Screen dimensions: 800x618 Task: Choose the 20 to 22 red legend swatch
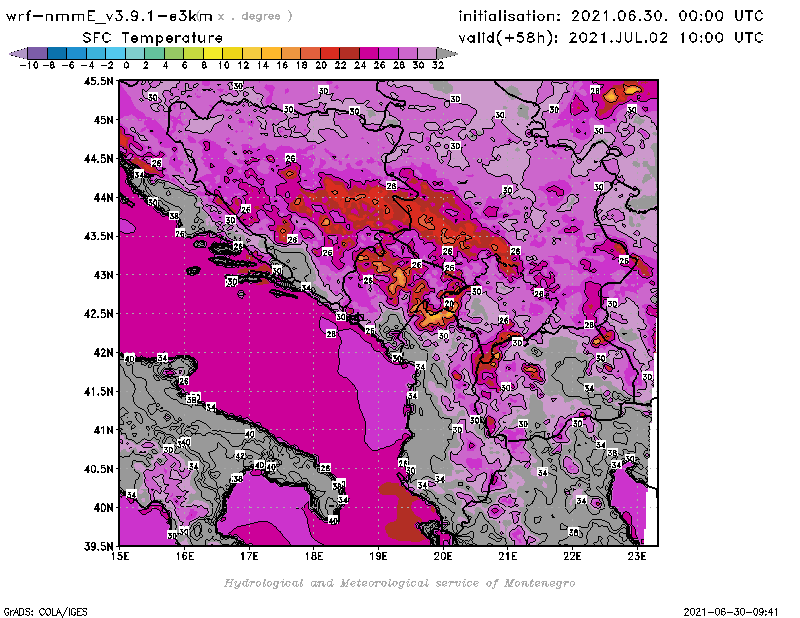329,53
